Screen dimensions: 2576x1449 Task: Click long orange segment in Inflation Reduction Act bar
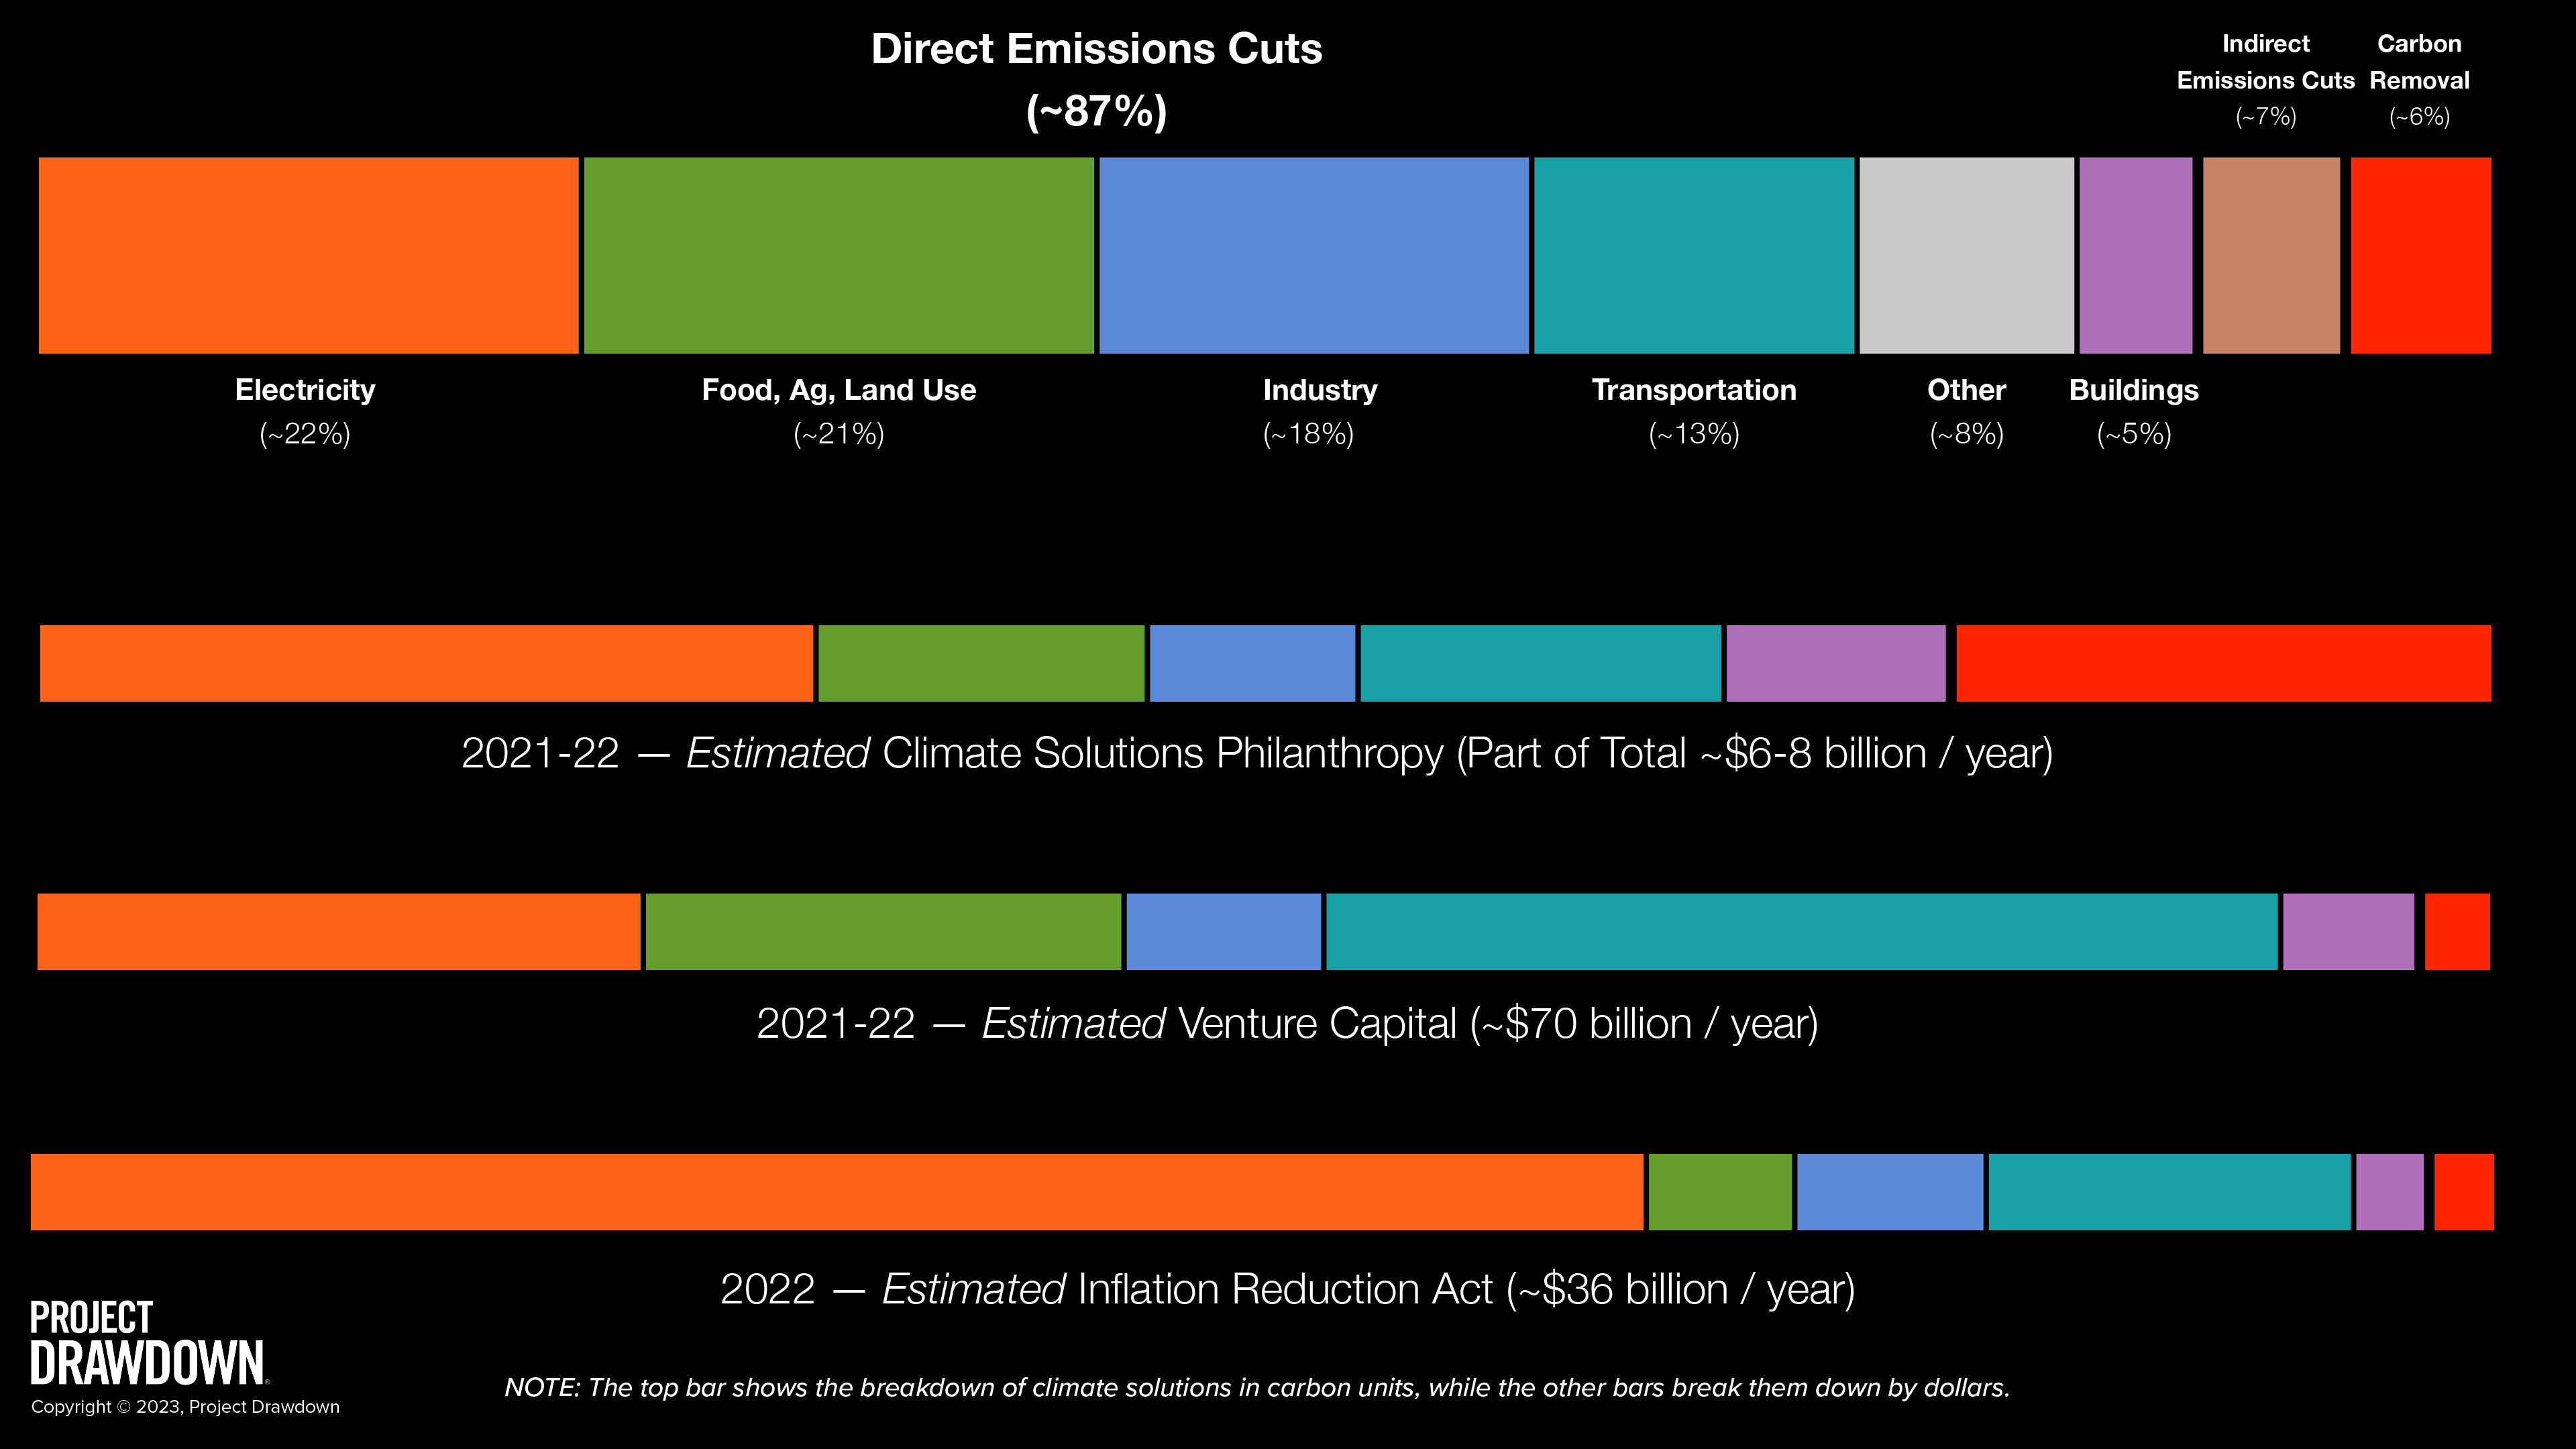[x=836, y=1191]
